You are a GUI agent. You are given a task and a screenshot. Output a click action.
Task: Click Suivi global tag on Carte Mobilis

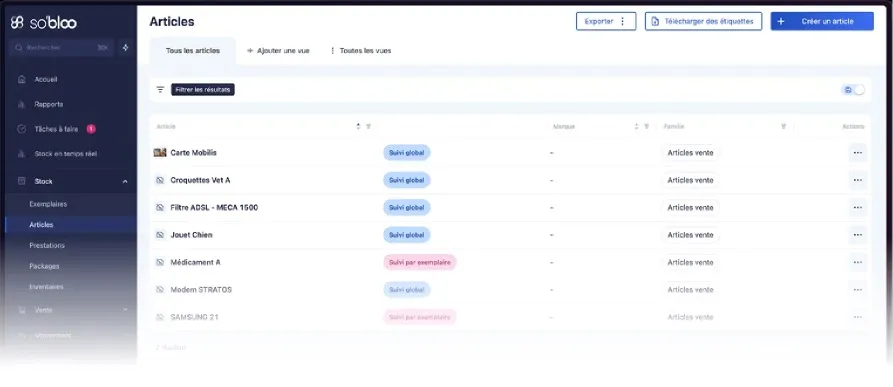pyautogui.click(x=407, y=153)
